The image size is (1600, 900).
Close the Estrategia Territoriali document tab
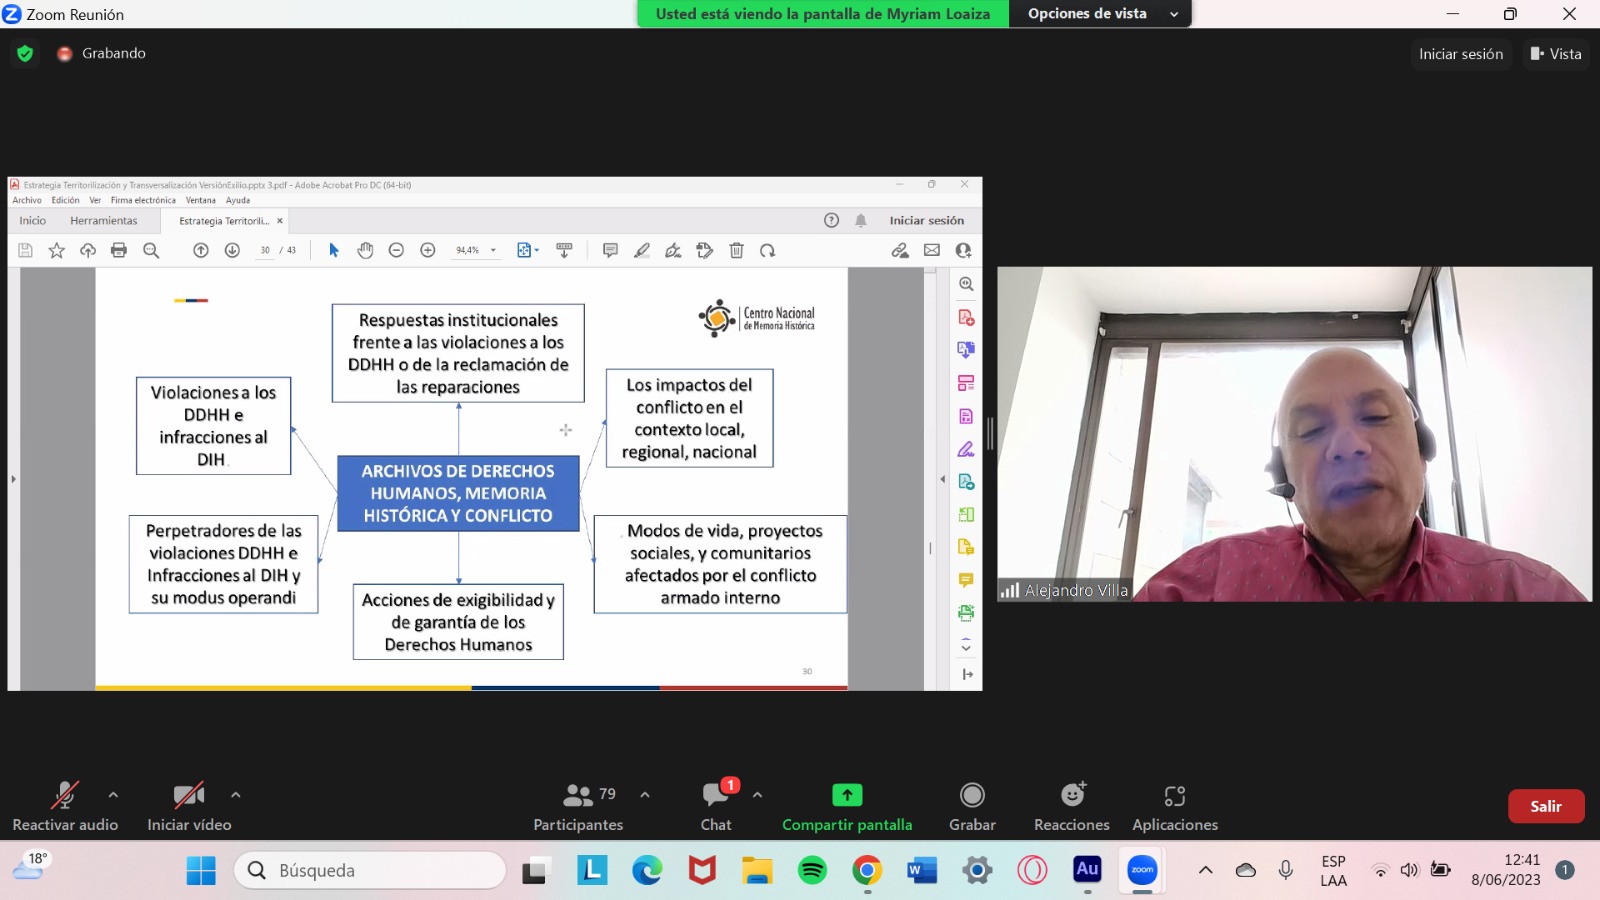280,221
